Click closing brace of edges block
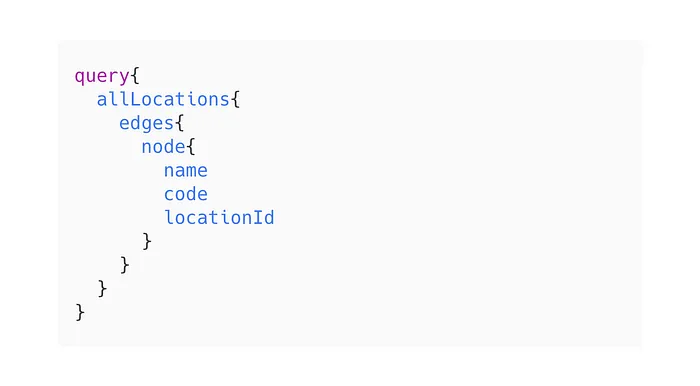 pos(125,265)
